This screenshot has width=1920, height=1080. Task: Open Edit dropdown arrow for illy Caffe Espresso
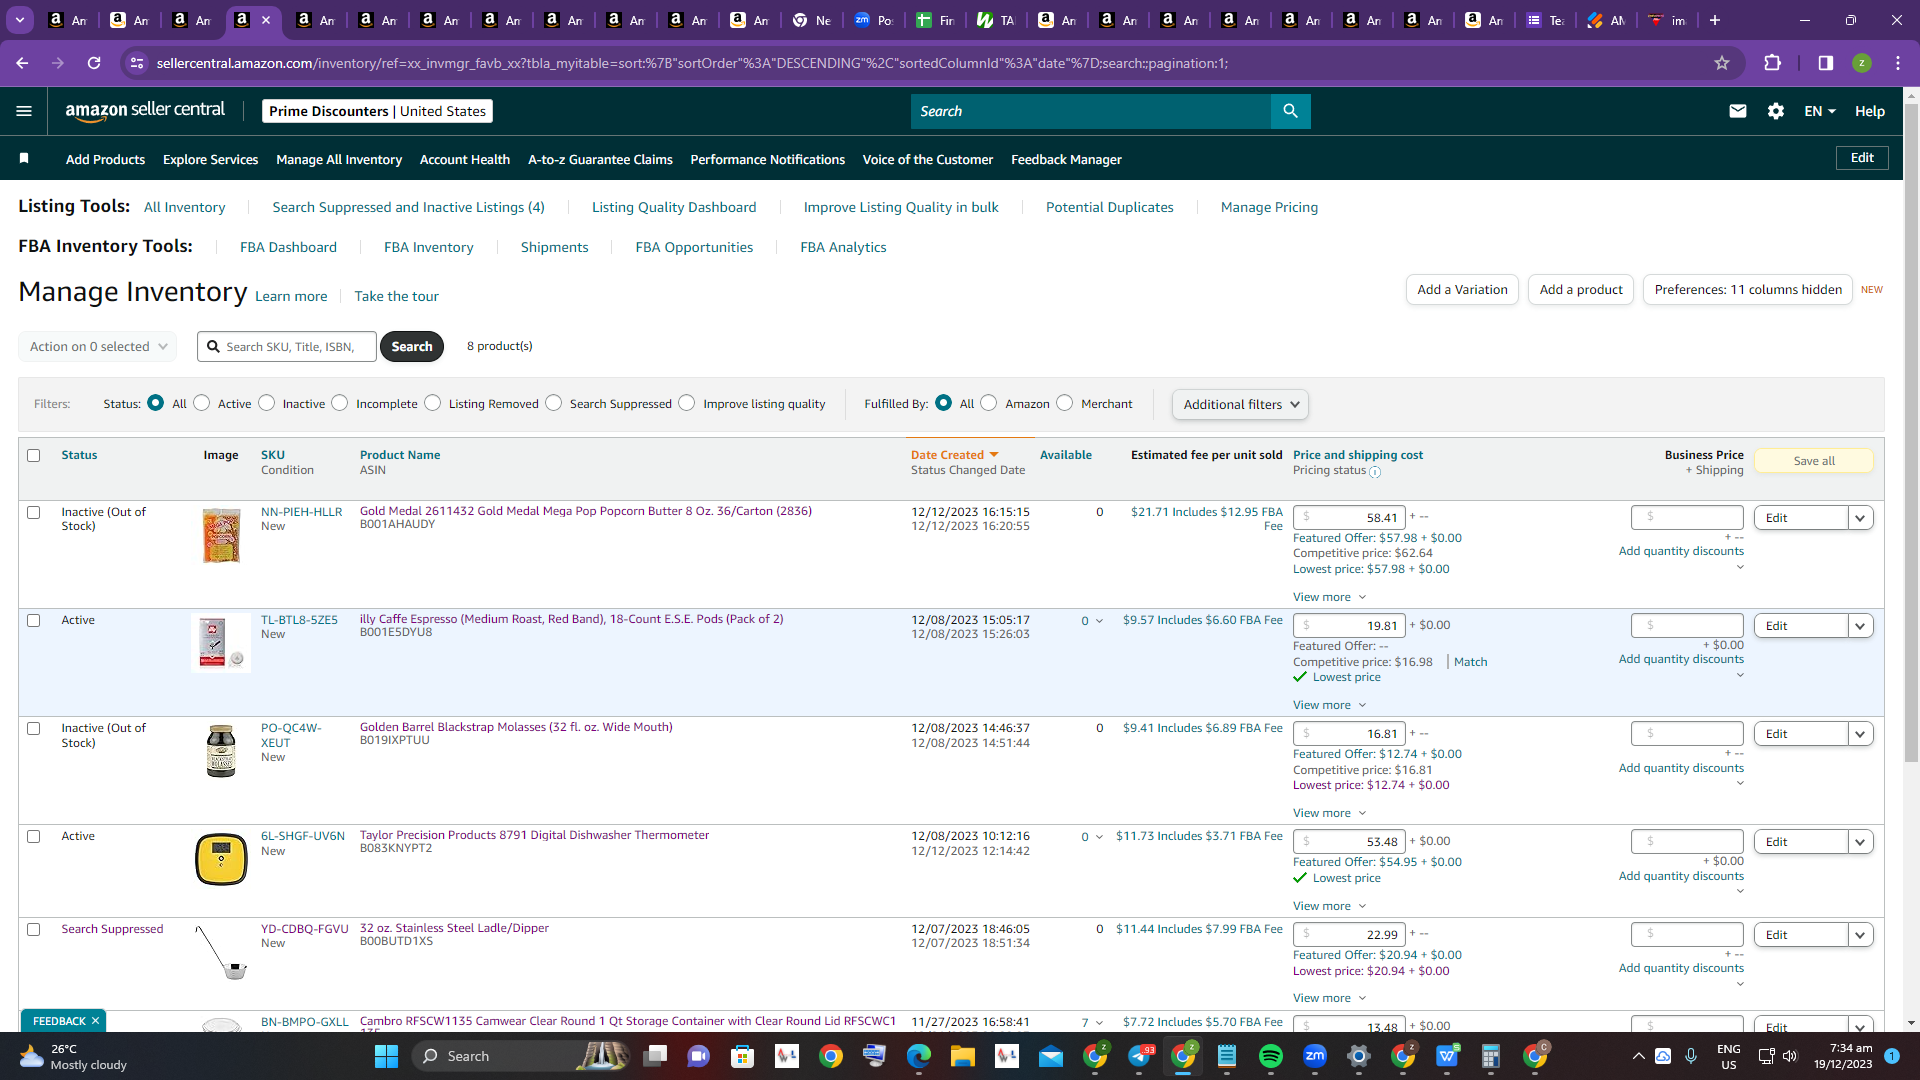click(x=1860, y=626)
